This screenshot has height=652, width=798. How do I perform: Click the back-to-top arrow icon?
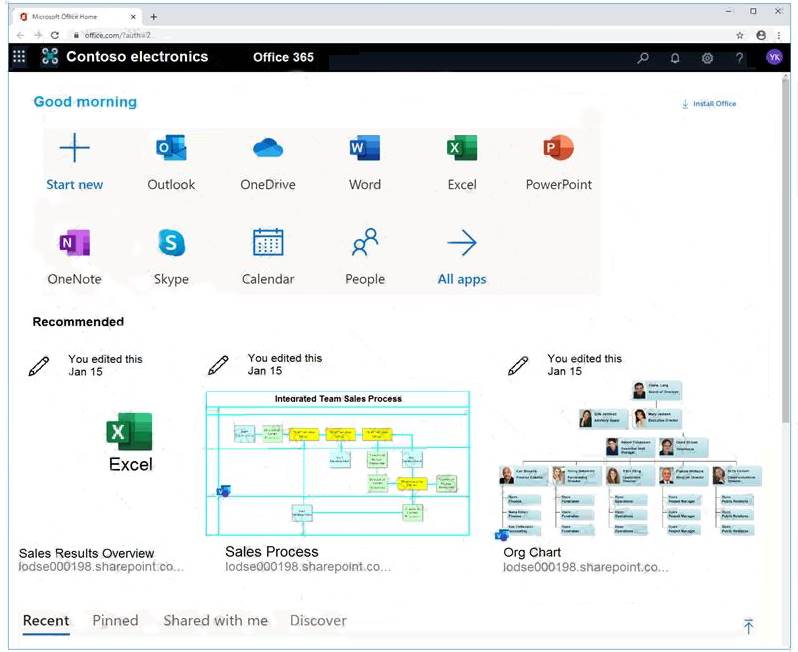tap(748, 626)
